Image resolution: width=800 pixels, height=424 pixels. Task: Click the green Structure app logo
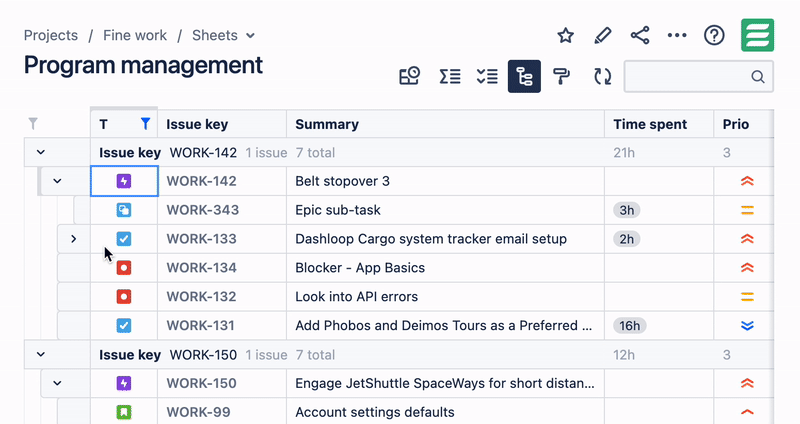click(x=757, y=35)
